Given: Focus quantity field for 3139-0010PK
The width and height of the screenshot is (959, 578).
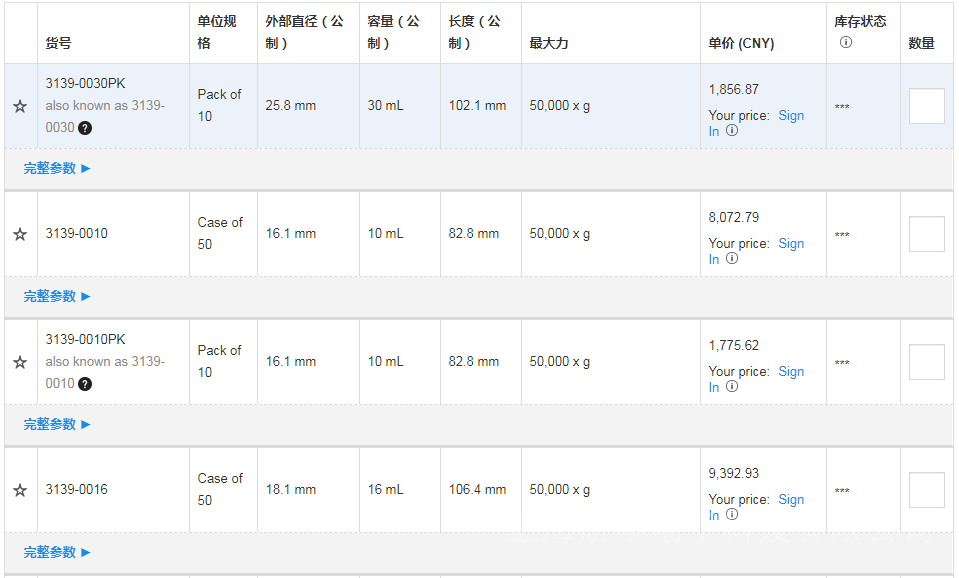Looking at the screenshot, I should point(926,362).
